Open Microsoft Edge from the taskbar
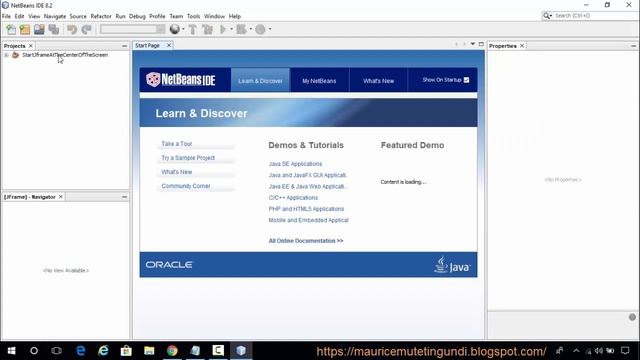Image resolution: width=640 pixels, height=360 pixels. pyautogui.click(x=81, y=351)
